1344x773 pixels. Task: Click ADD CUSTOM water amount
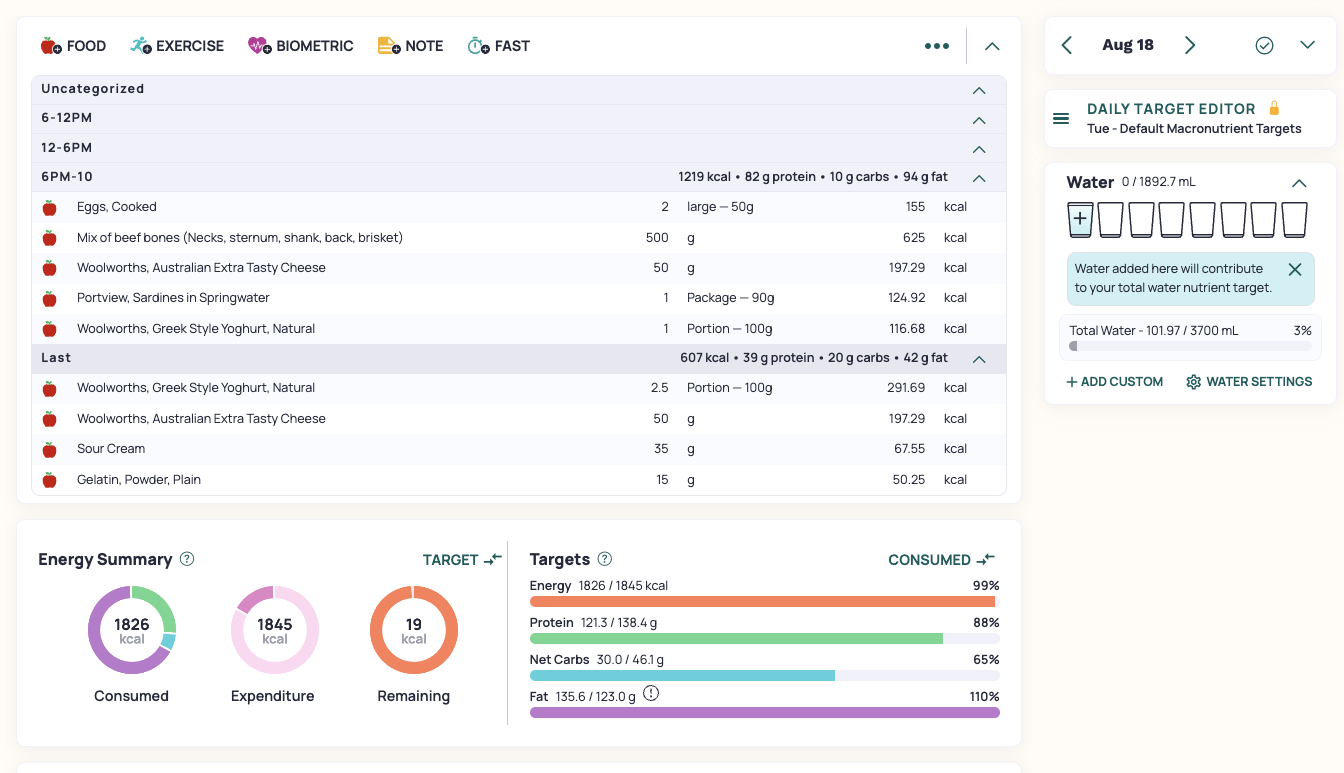pyautogui.click(x=1114, y=382)
